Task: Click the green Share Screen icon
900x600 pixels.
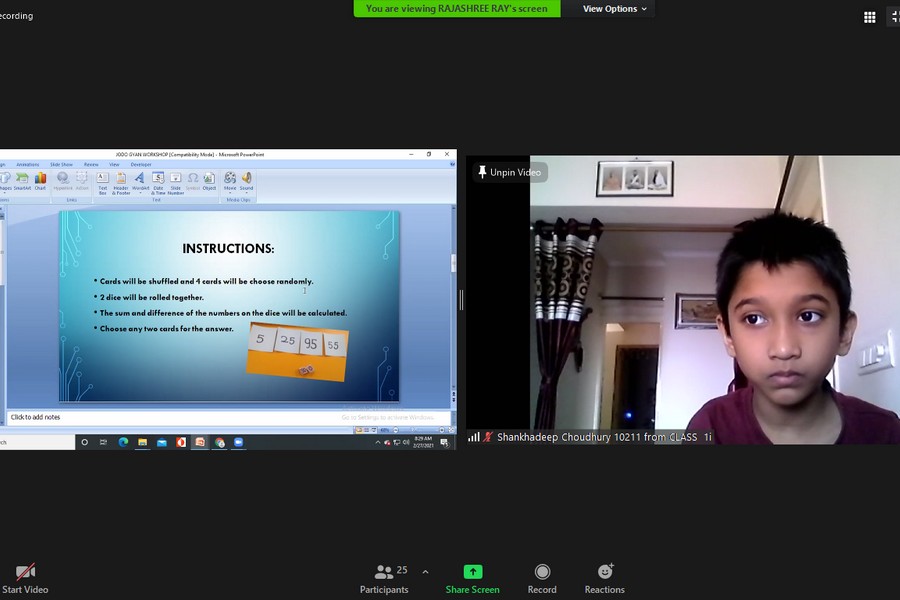Action: click(473, 571)
